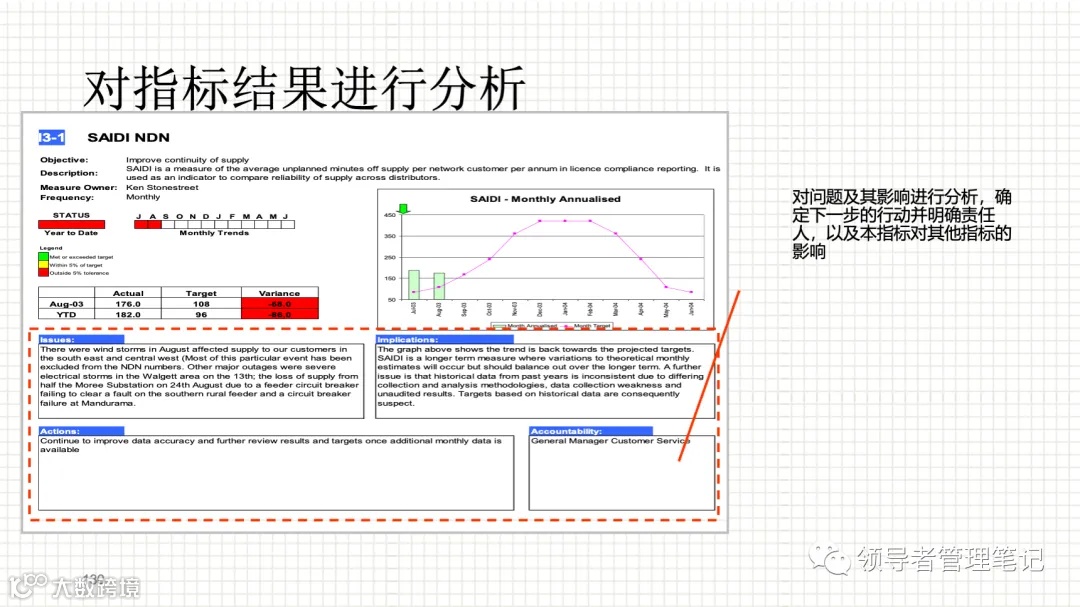Click the Actions section header

pyautogui.click(x=81, y=431)
